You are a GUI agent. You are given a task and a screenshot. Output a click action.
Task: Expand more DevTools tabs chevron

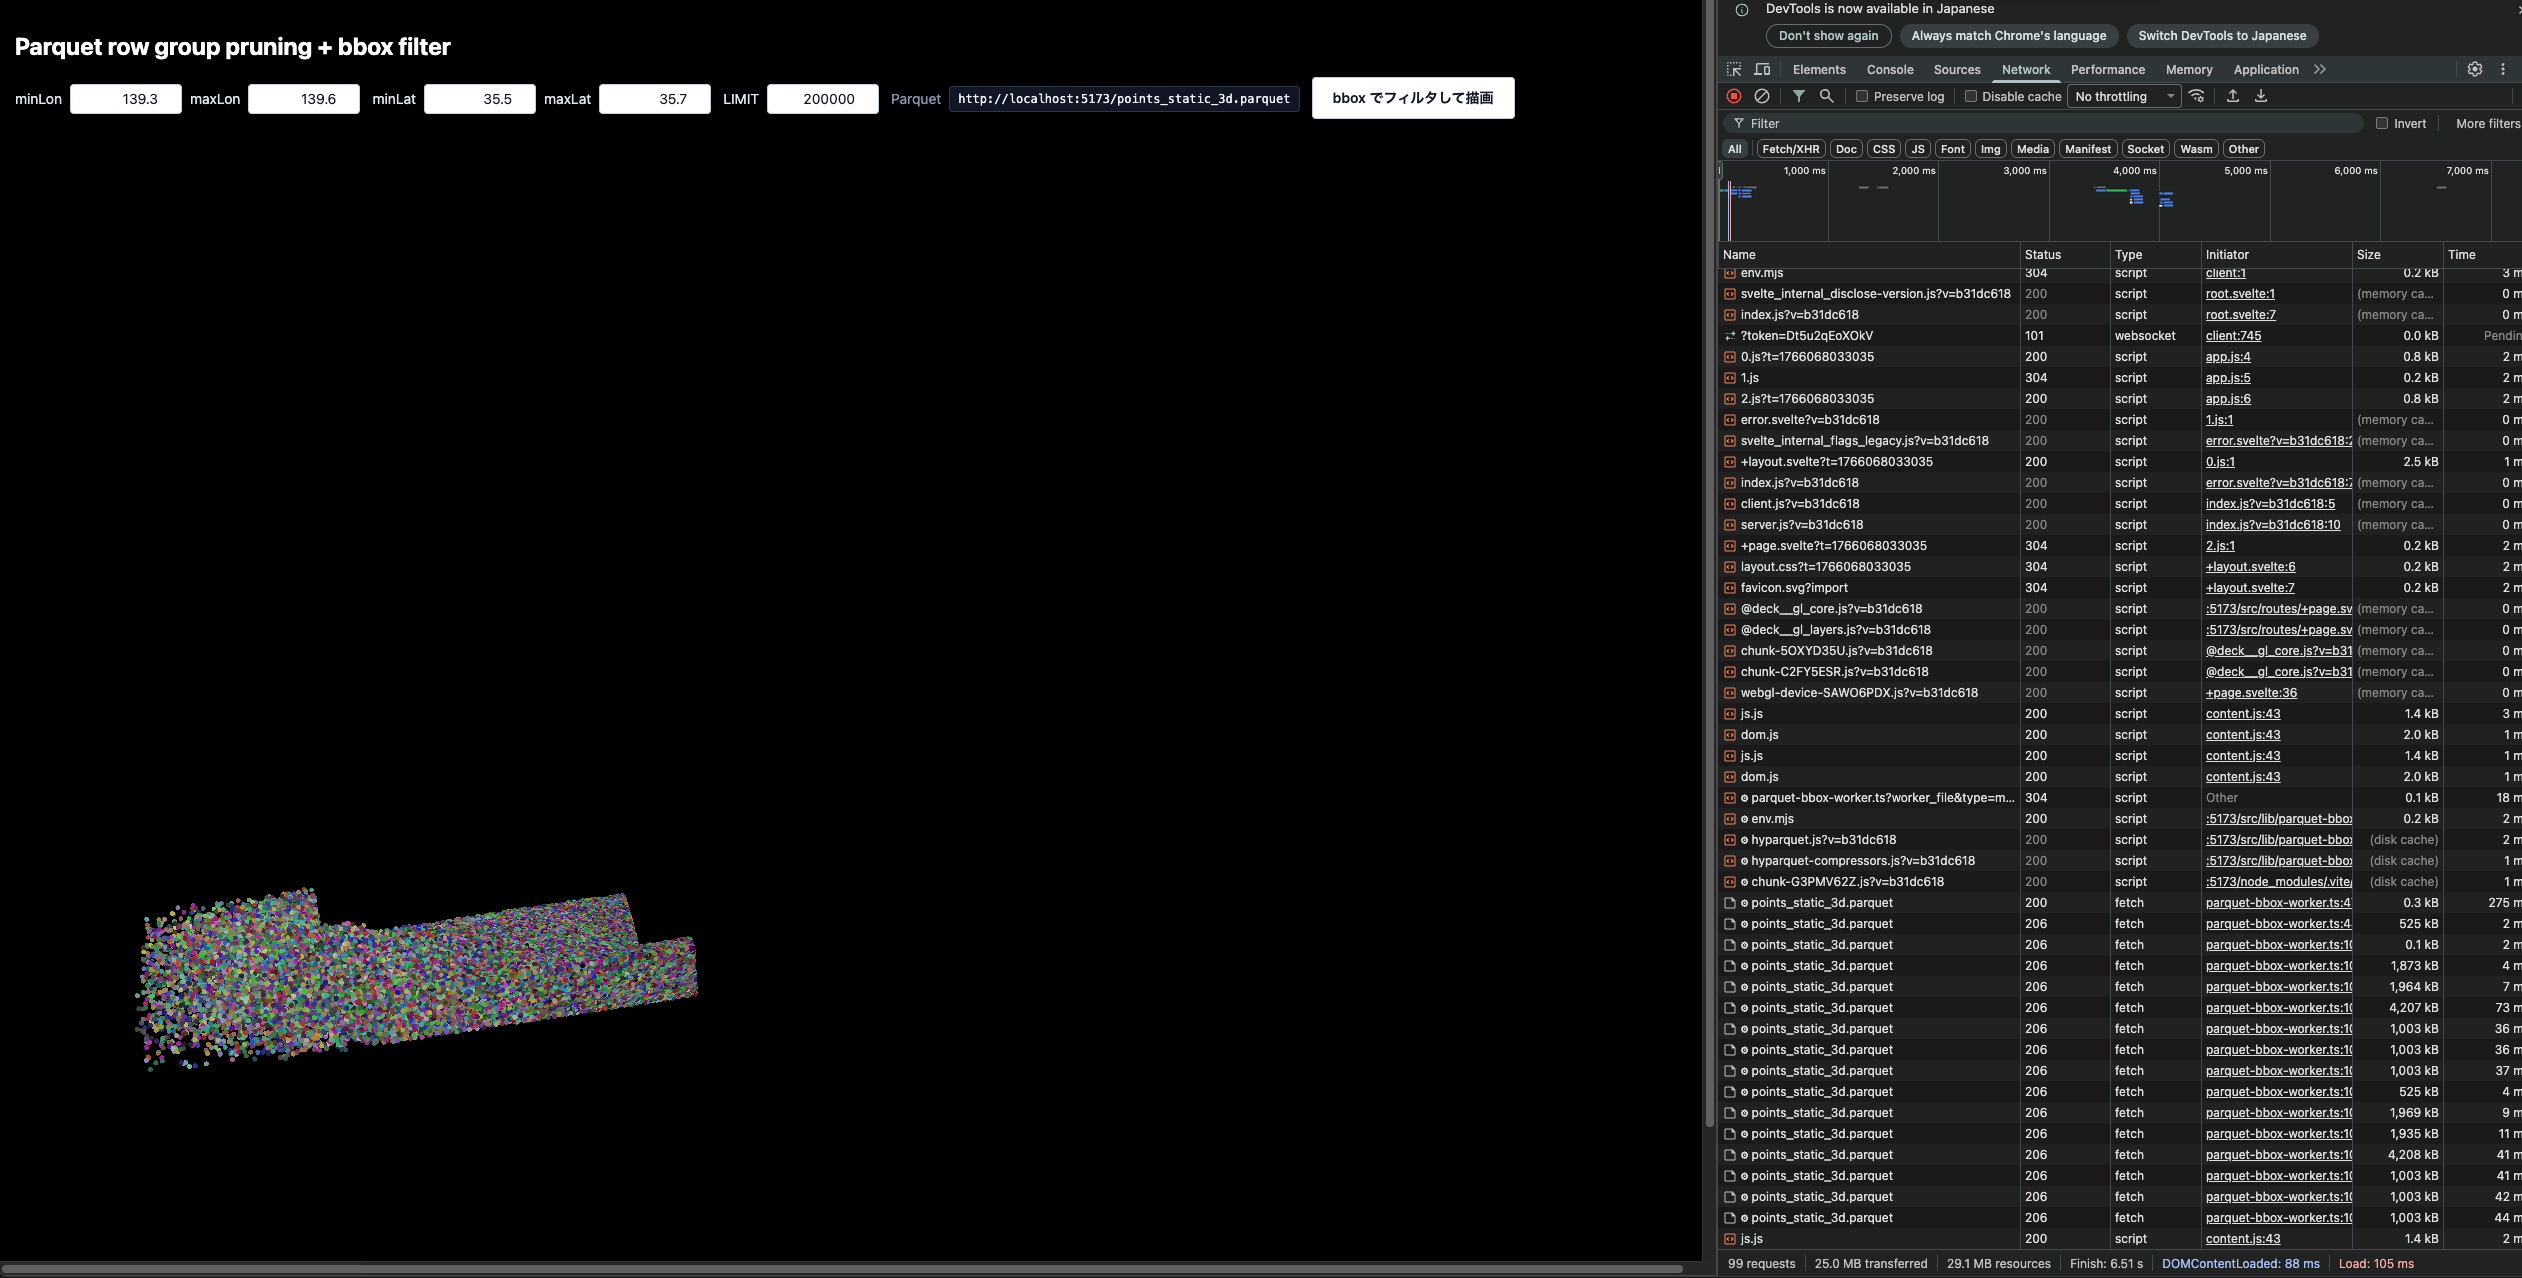click(x=2320, y=69)
